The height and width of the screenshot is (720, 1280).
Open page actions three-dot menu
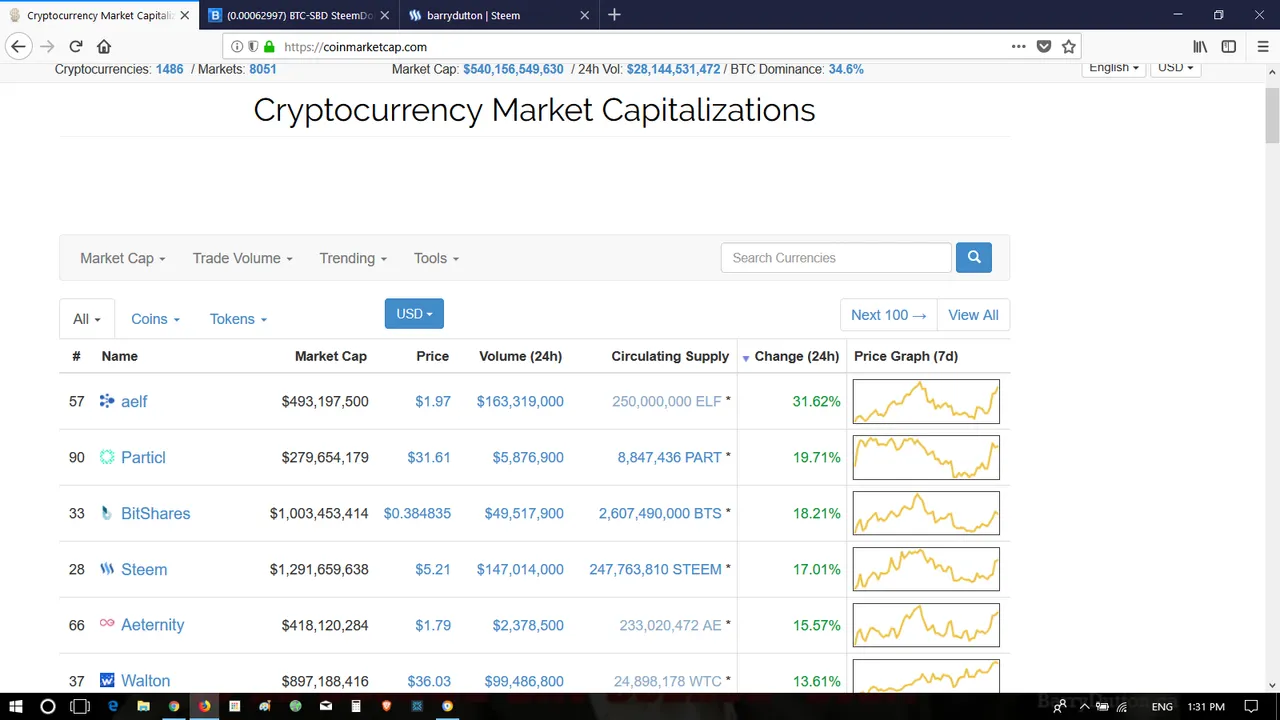pyautogui.click(x=1018, y=46)
